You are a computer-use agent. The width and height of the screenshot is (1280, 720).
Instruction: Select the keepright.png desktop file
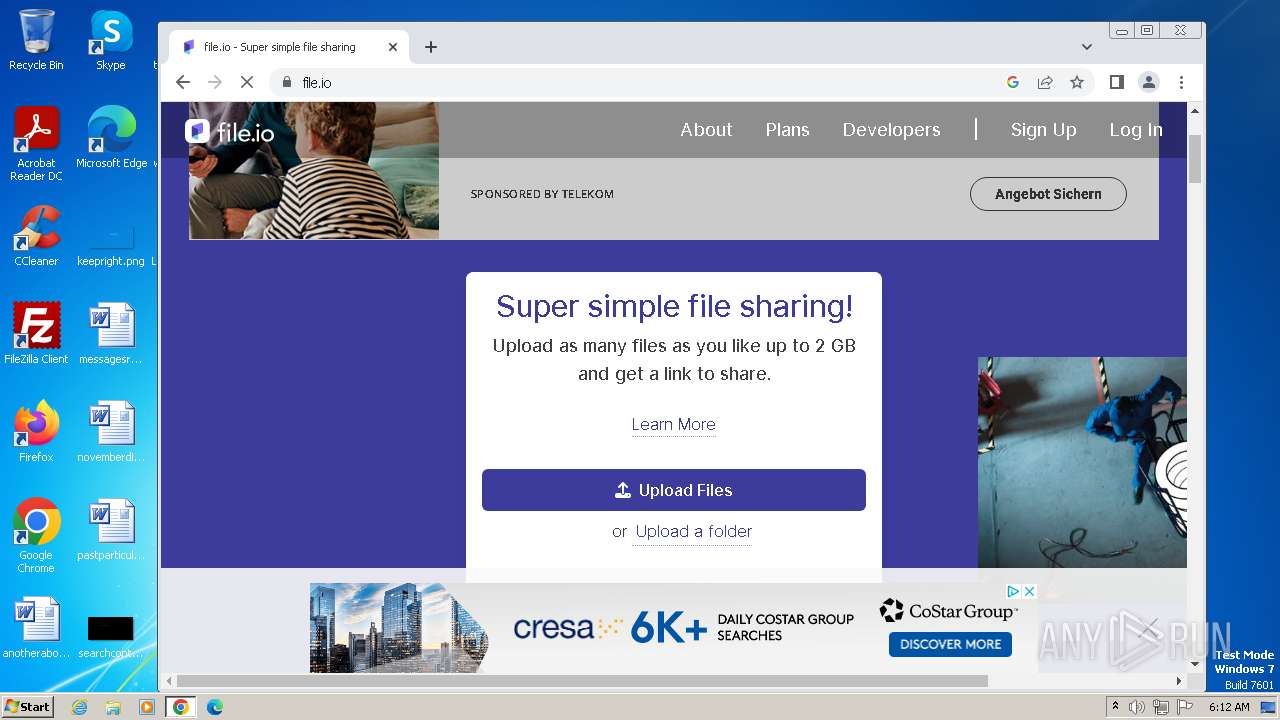[111, 244]
